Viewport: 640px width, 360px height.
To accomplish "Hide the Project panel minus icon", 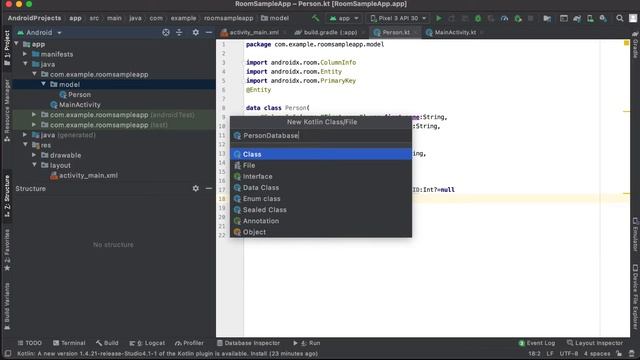I will (x=209, y=32).
